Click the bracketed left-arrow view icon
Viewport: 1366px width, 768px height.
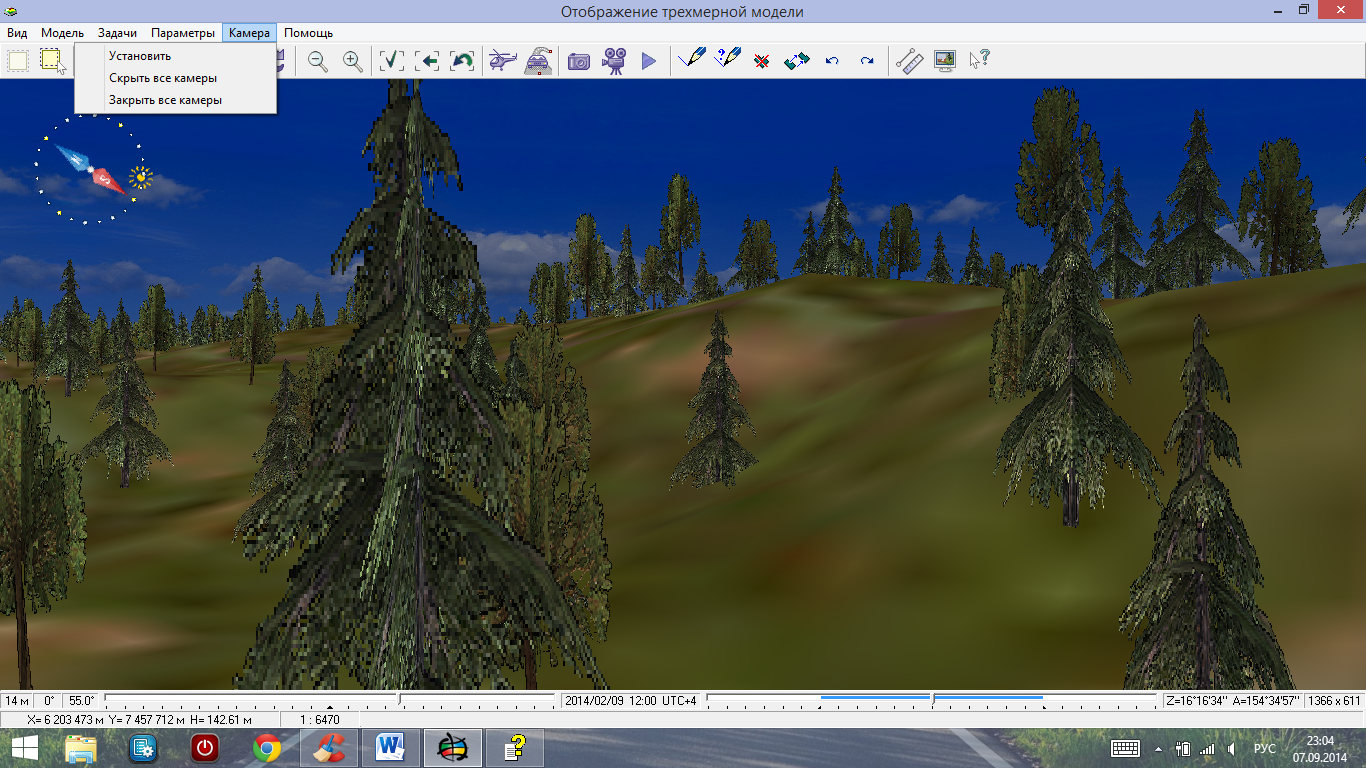click(427, 60)
